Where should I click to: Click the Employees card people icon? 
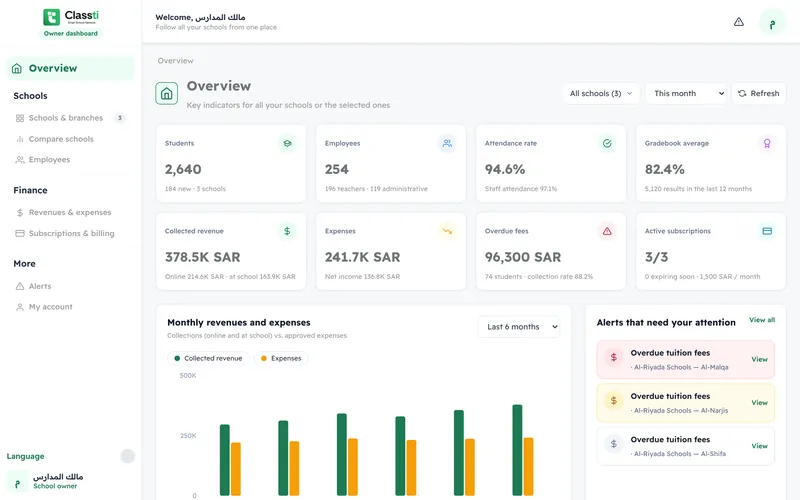[x=447, y=143]
